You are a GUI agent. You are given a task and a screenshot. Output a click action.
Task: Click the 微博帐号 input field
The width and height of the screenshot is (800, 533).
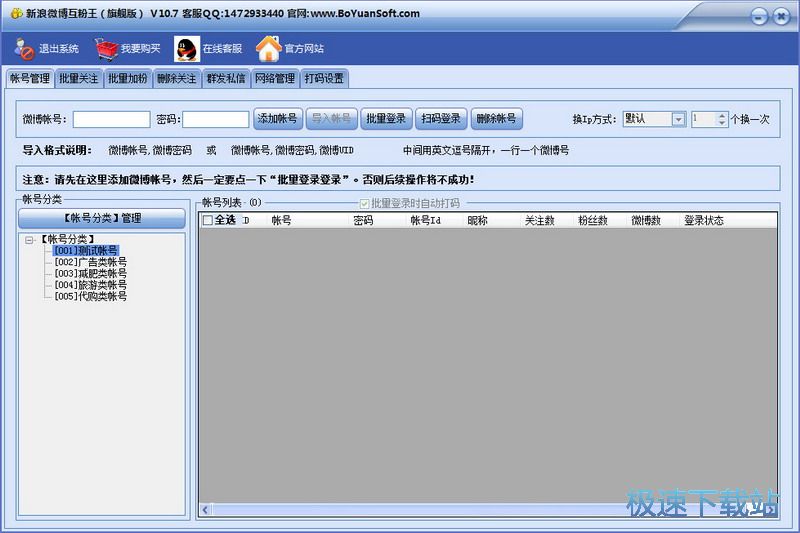pyautogui.click(x=111, y=119)
